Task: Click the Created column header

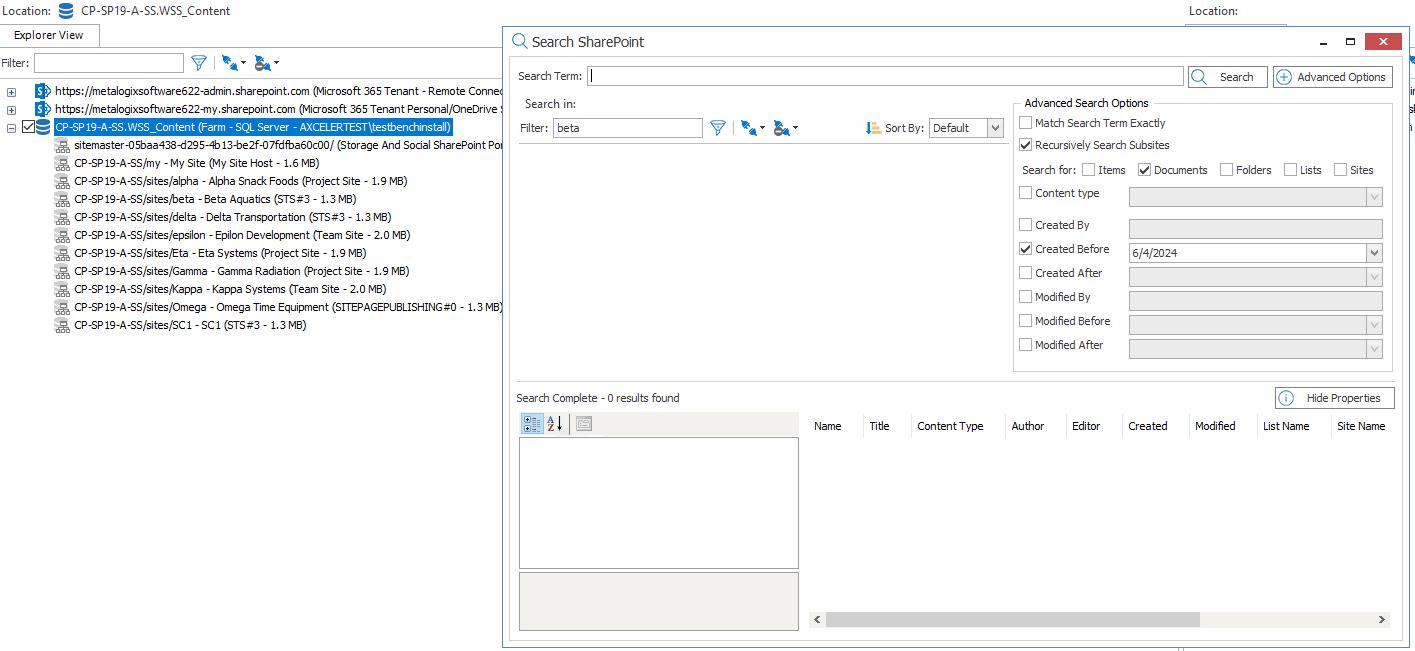Action: (x=1147, y=426)
